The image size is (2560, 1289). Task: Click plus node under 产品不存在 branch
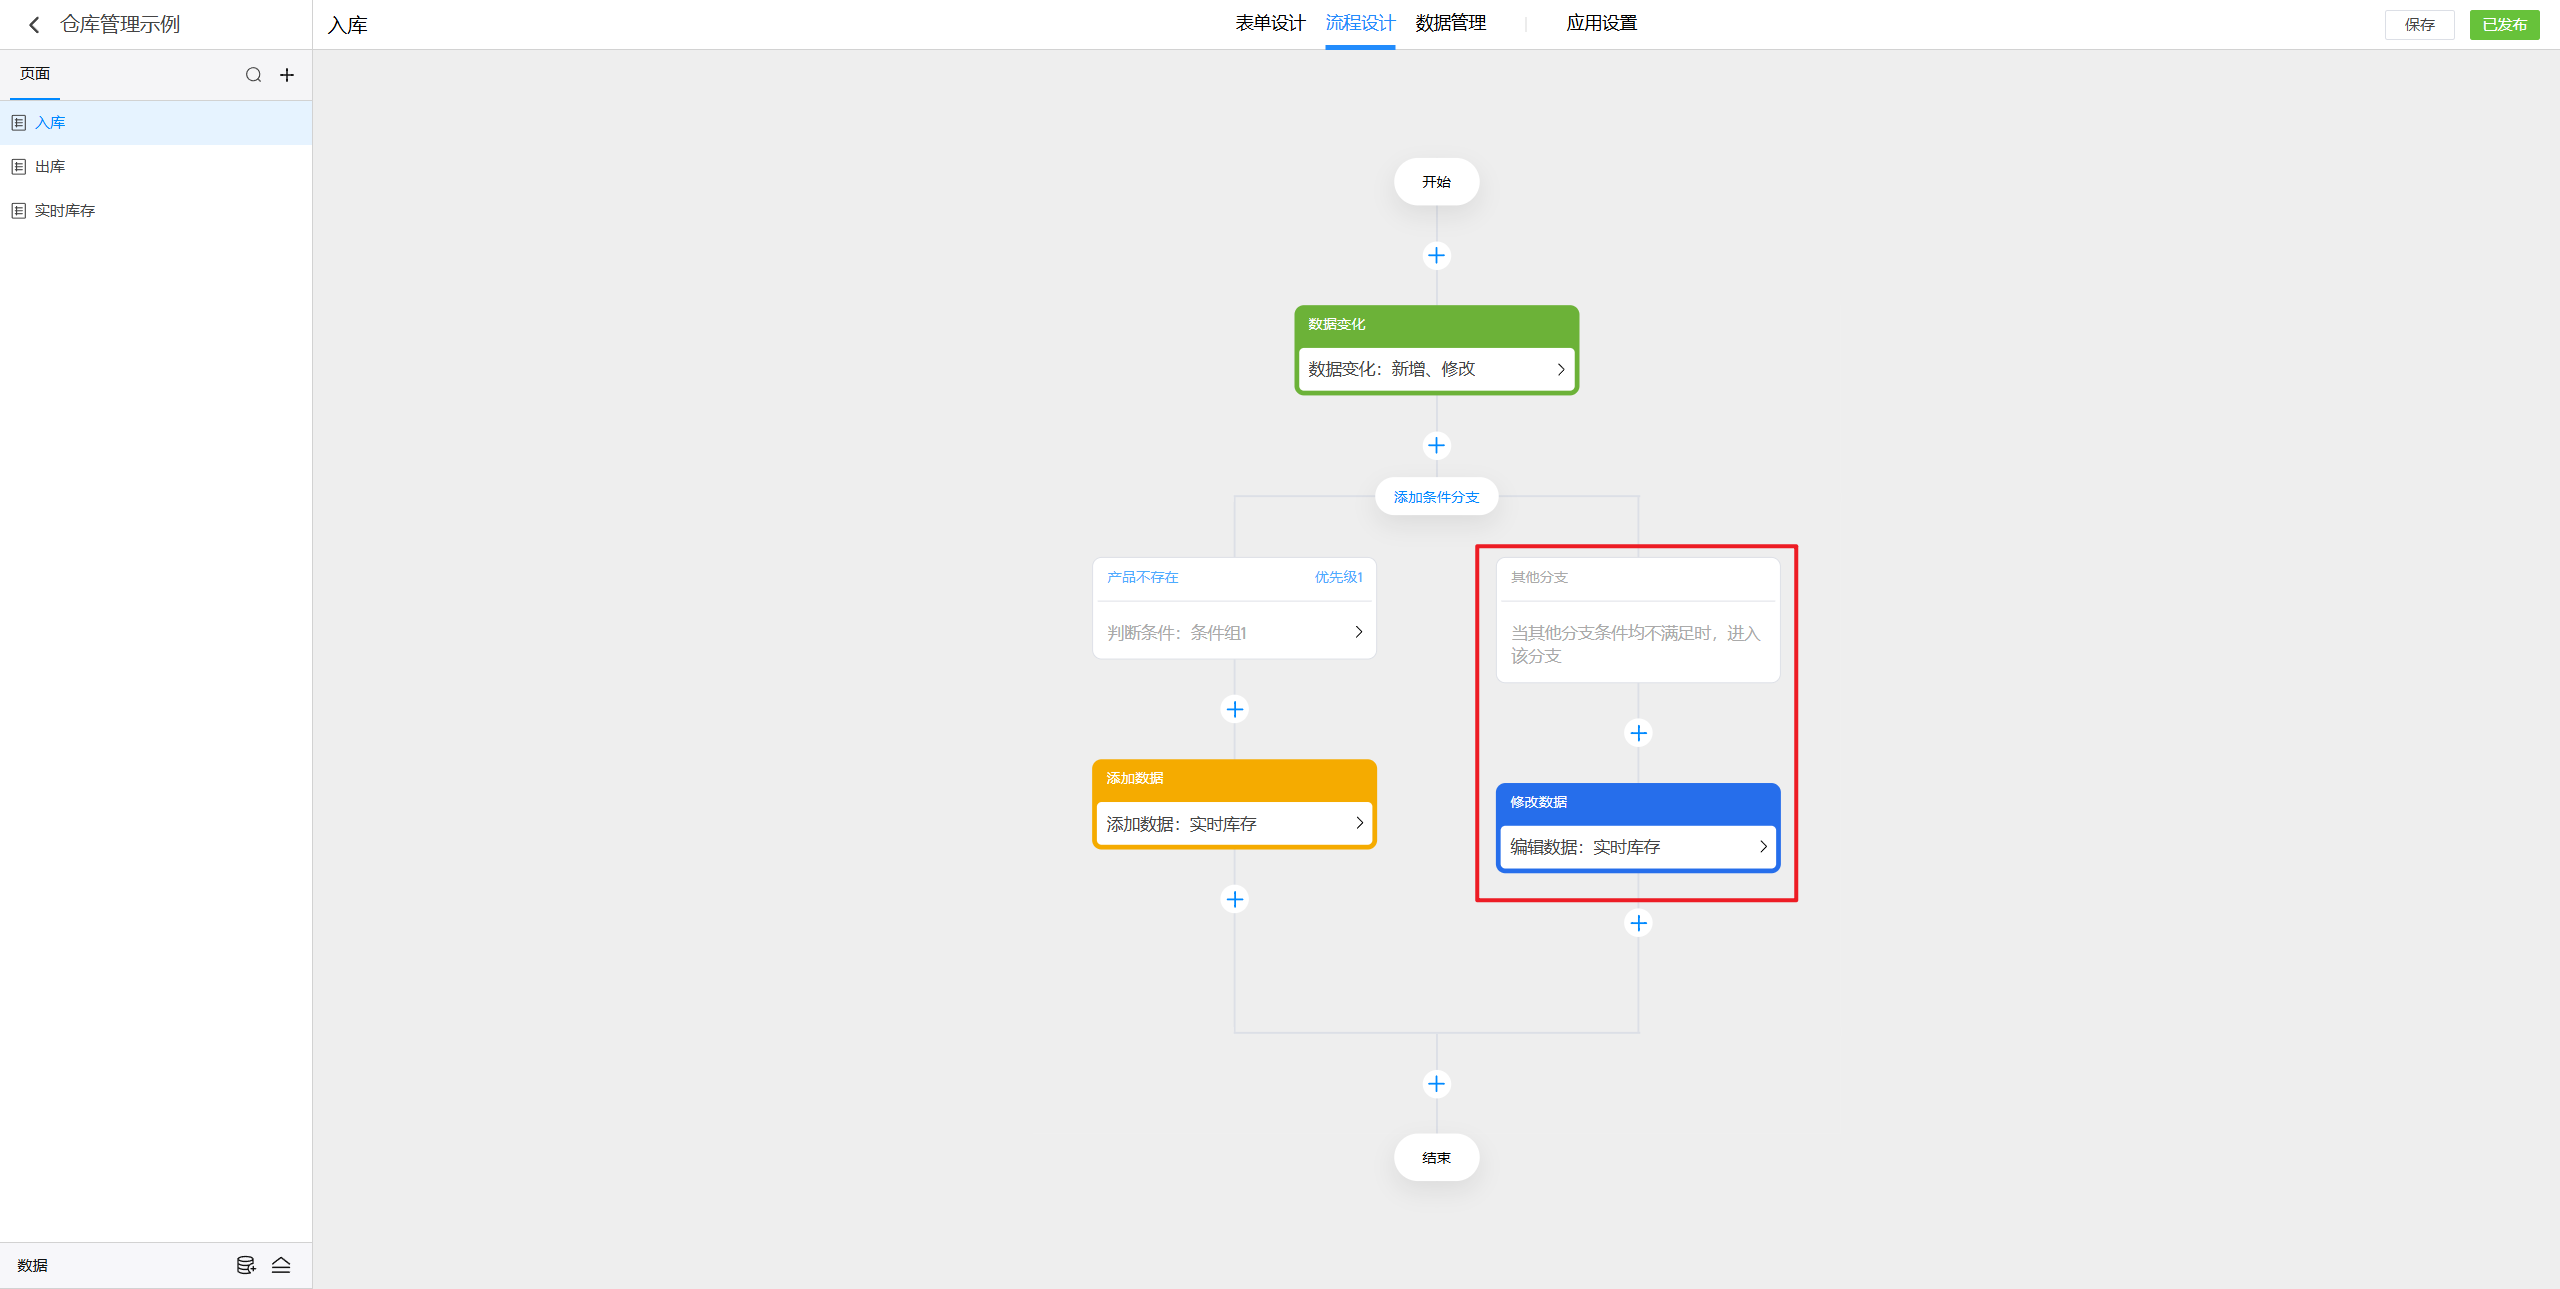click(1235, 709)
